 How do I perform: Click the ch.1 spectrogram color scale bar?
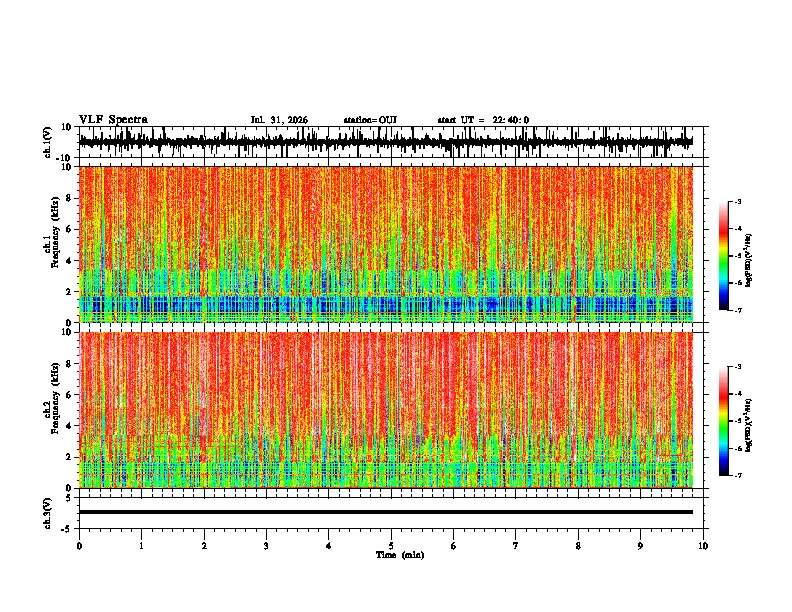tap(724, 256)
